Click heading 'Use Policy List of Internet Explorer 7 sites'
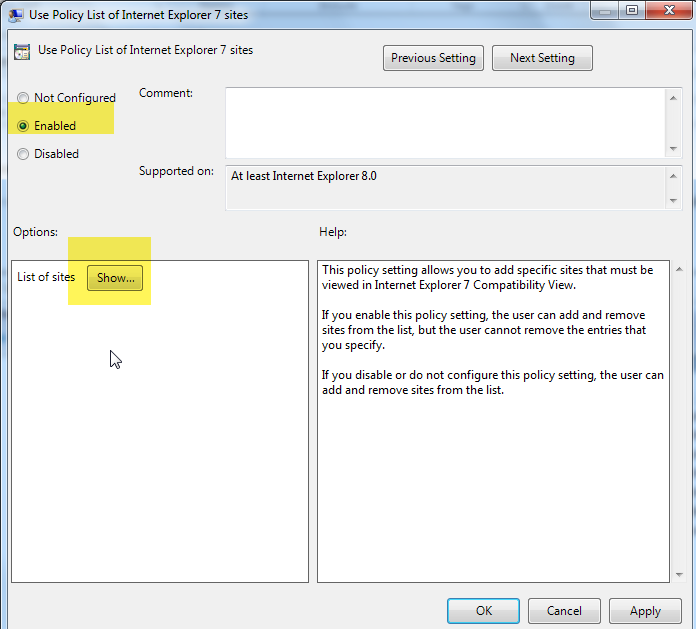This screenshot has width=696, height=629. tap(146, 50)
